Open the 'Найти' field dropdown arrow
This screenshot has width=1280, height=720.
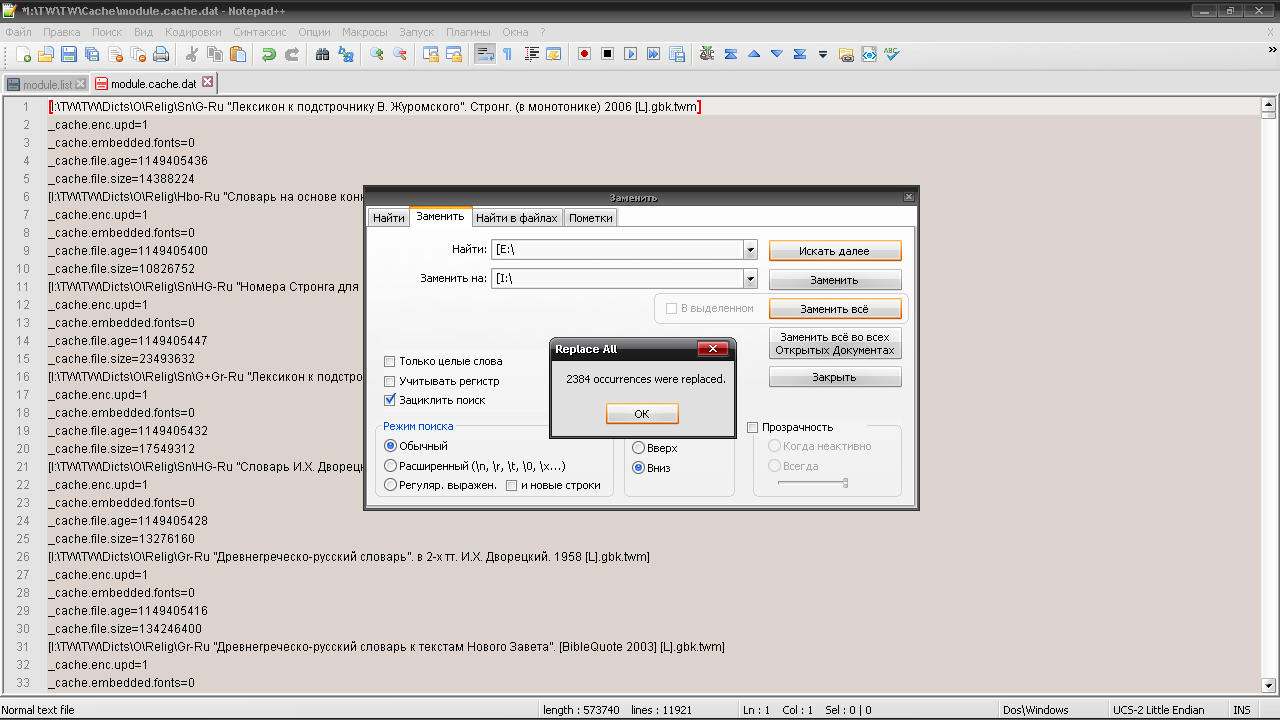click(750, 250)
